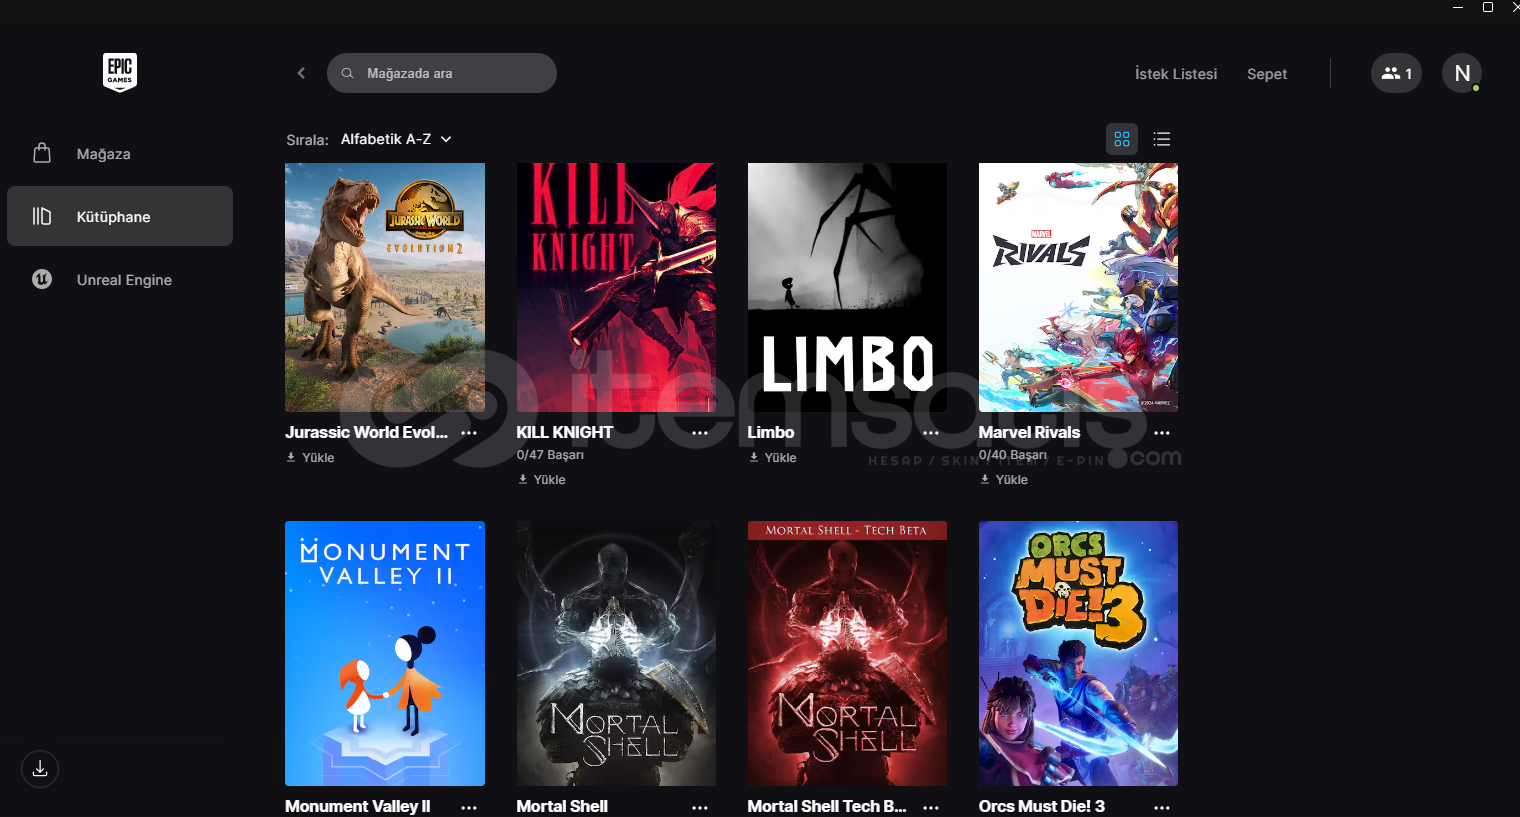Viewport: 1520px width, 817px height.
Task: Open options menu for Mortal Shell Tech Beta
Action: (x=931, y=807)
